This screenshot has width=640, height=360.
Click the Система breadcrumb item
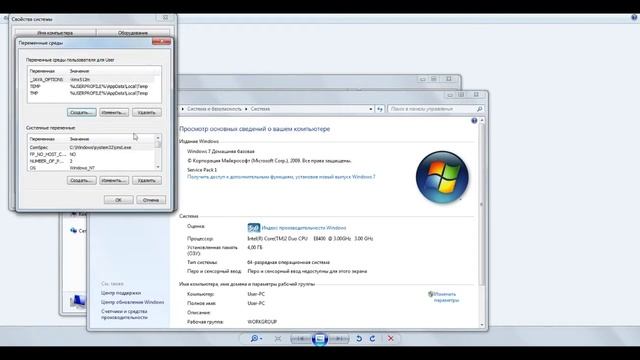pos(260,109)
